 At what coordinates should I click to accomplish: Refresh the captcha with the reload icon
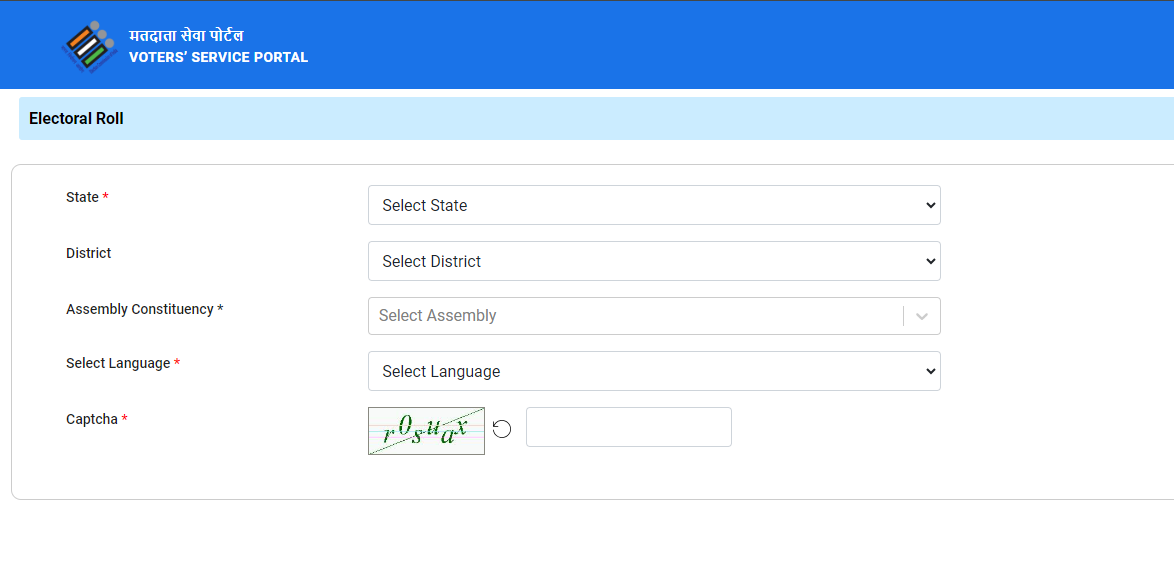point(502,429)
